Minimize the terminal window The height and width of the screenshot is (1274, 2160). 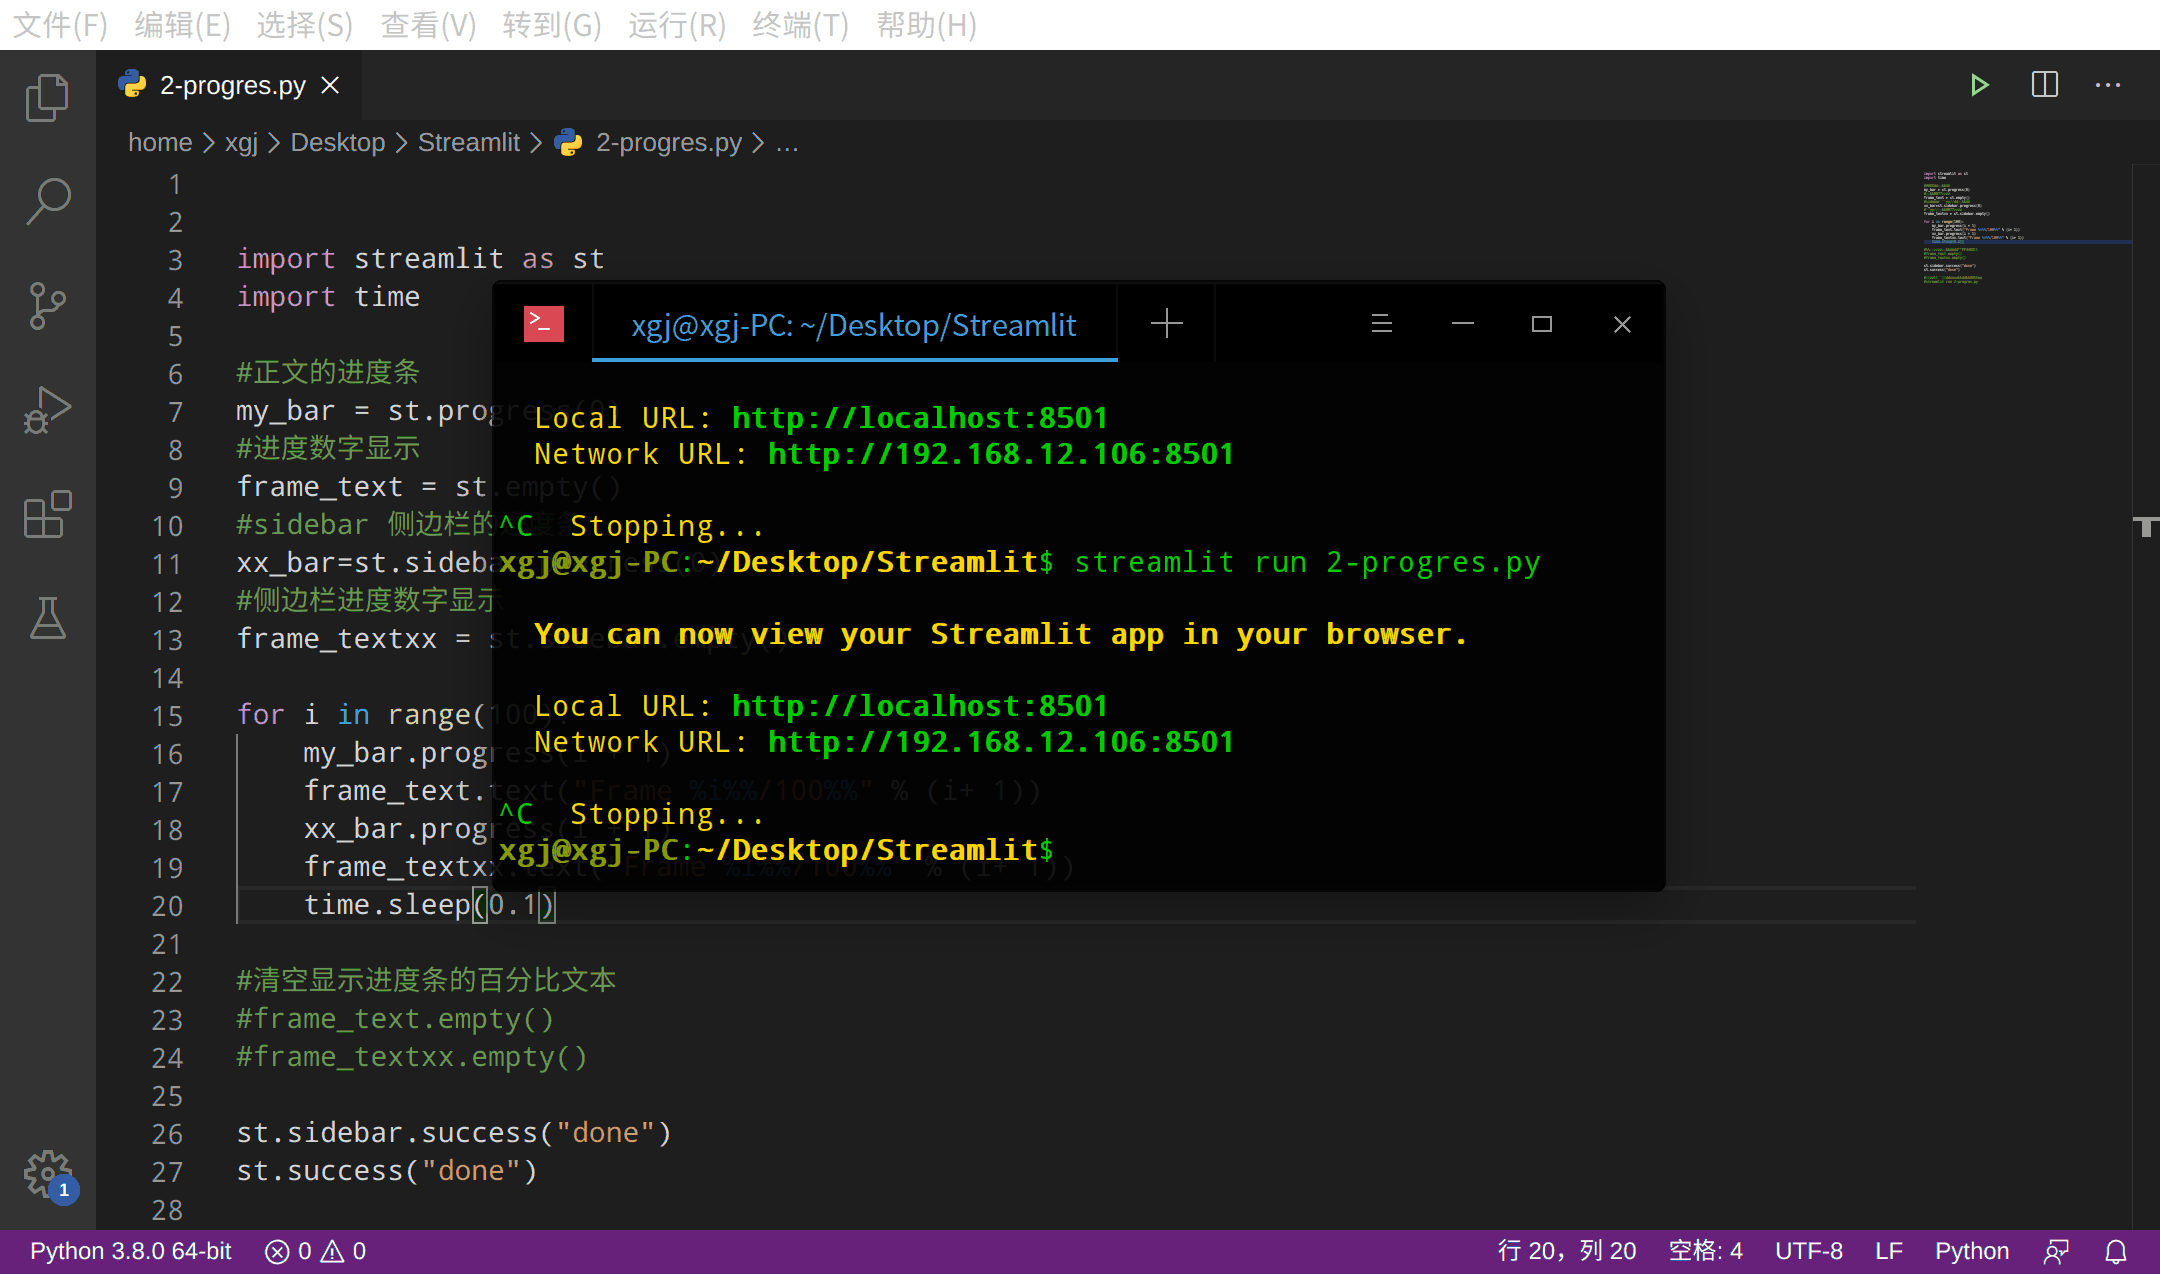1462,324
